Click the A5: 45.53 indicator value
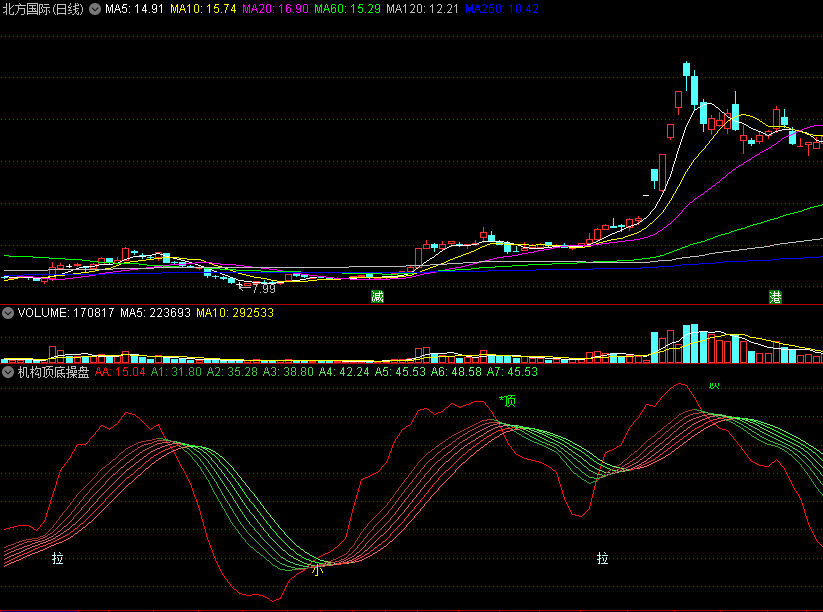Image resolution: width=823 pixels, height=612 pixels. 400,372
